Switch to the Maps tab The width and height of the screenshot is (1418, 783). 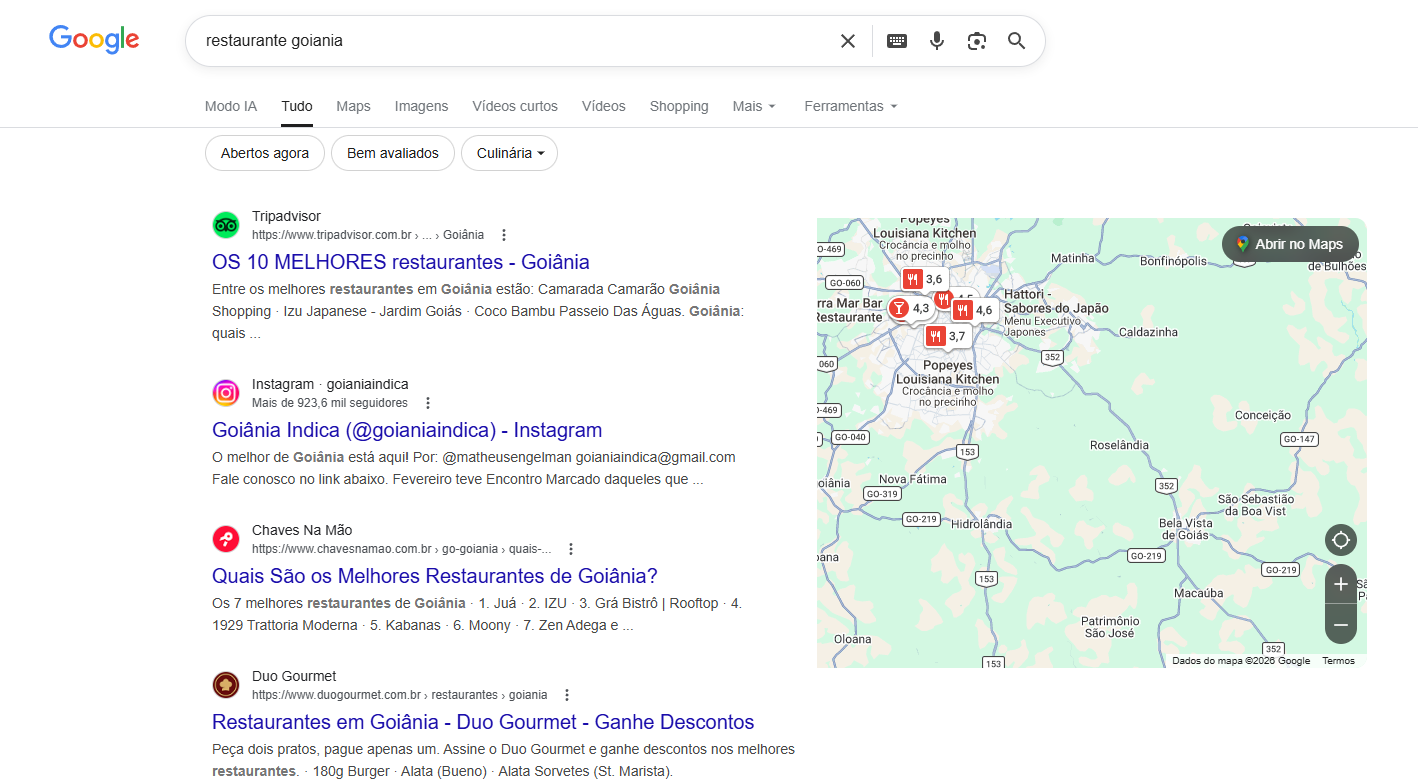pyautogui.click(x=353, y=106)
